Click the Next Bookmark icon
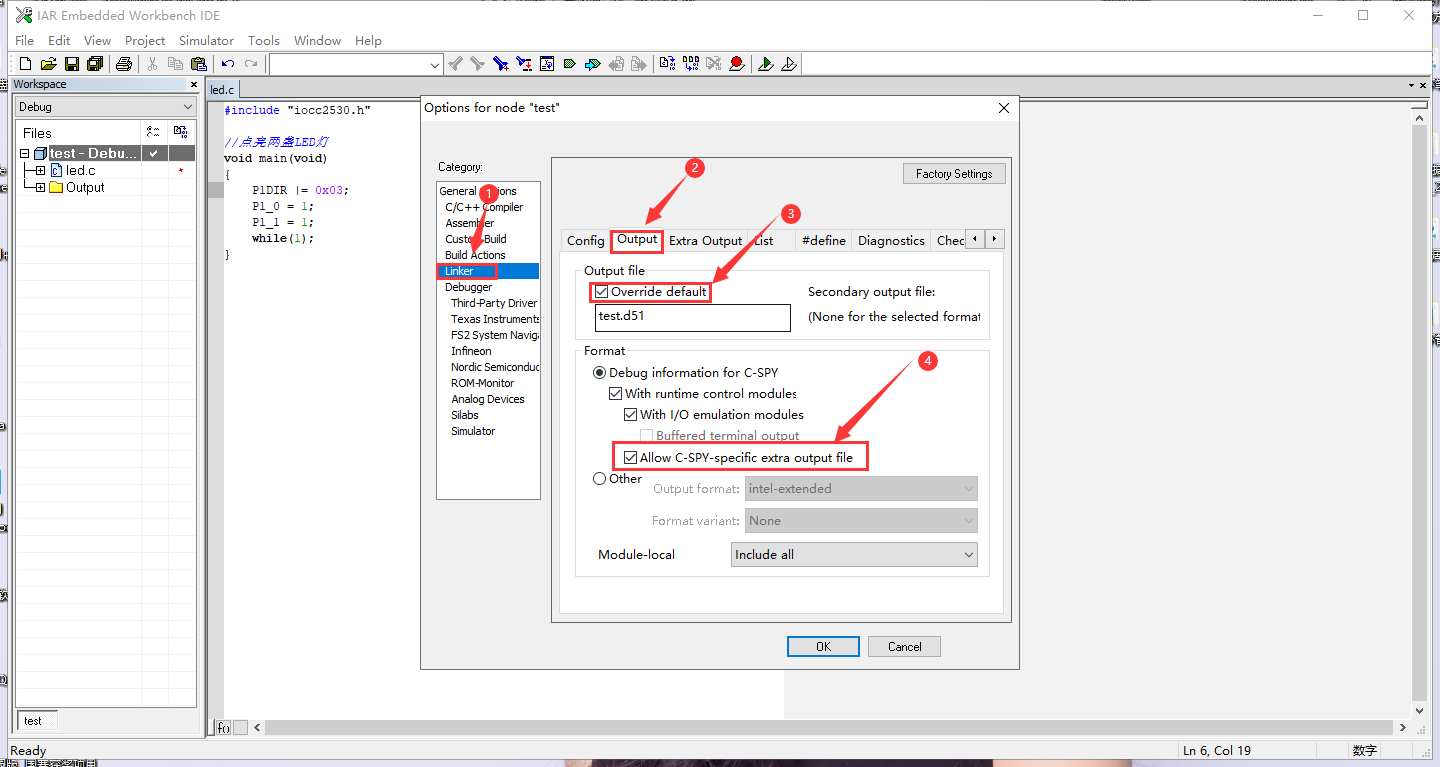The height and width of the screenshot is (767, 1440). (593, 64)
